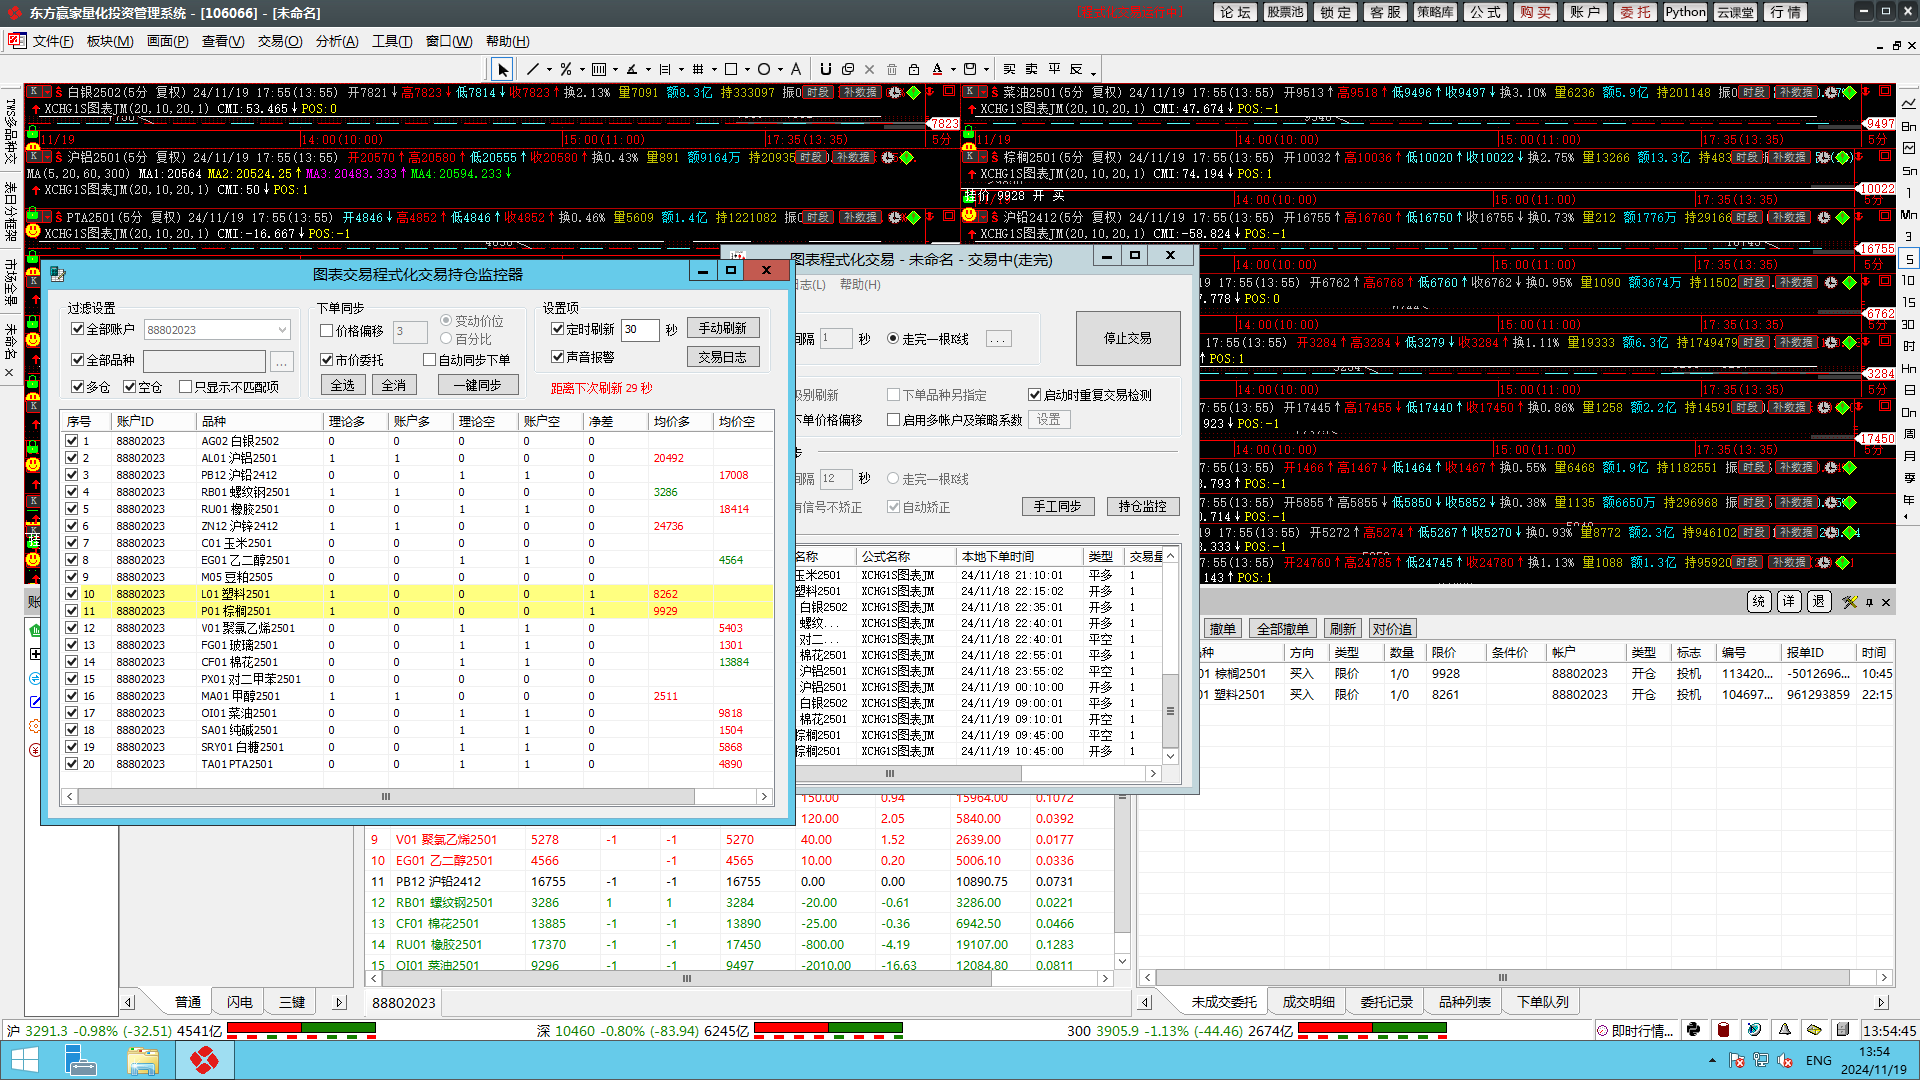Click the 反 reverse-position toolbar icon
This screenshot has height=1080, width=1920.
pyautogui.click(x=1076, y=69)
